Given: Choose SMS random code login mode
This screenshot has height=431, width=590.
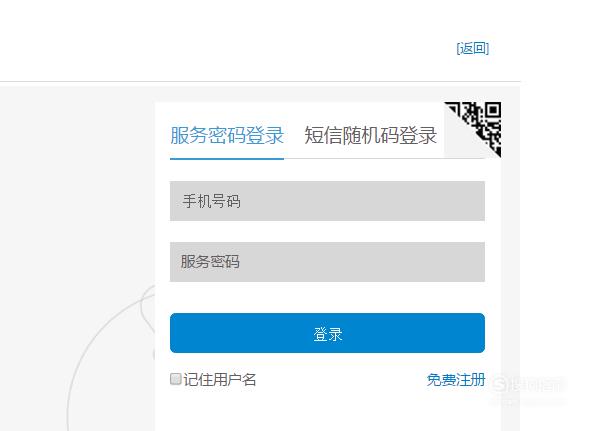Looking at the screenshot, I should tap(370, 135).
